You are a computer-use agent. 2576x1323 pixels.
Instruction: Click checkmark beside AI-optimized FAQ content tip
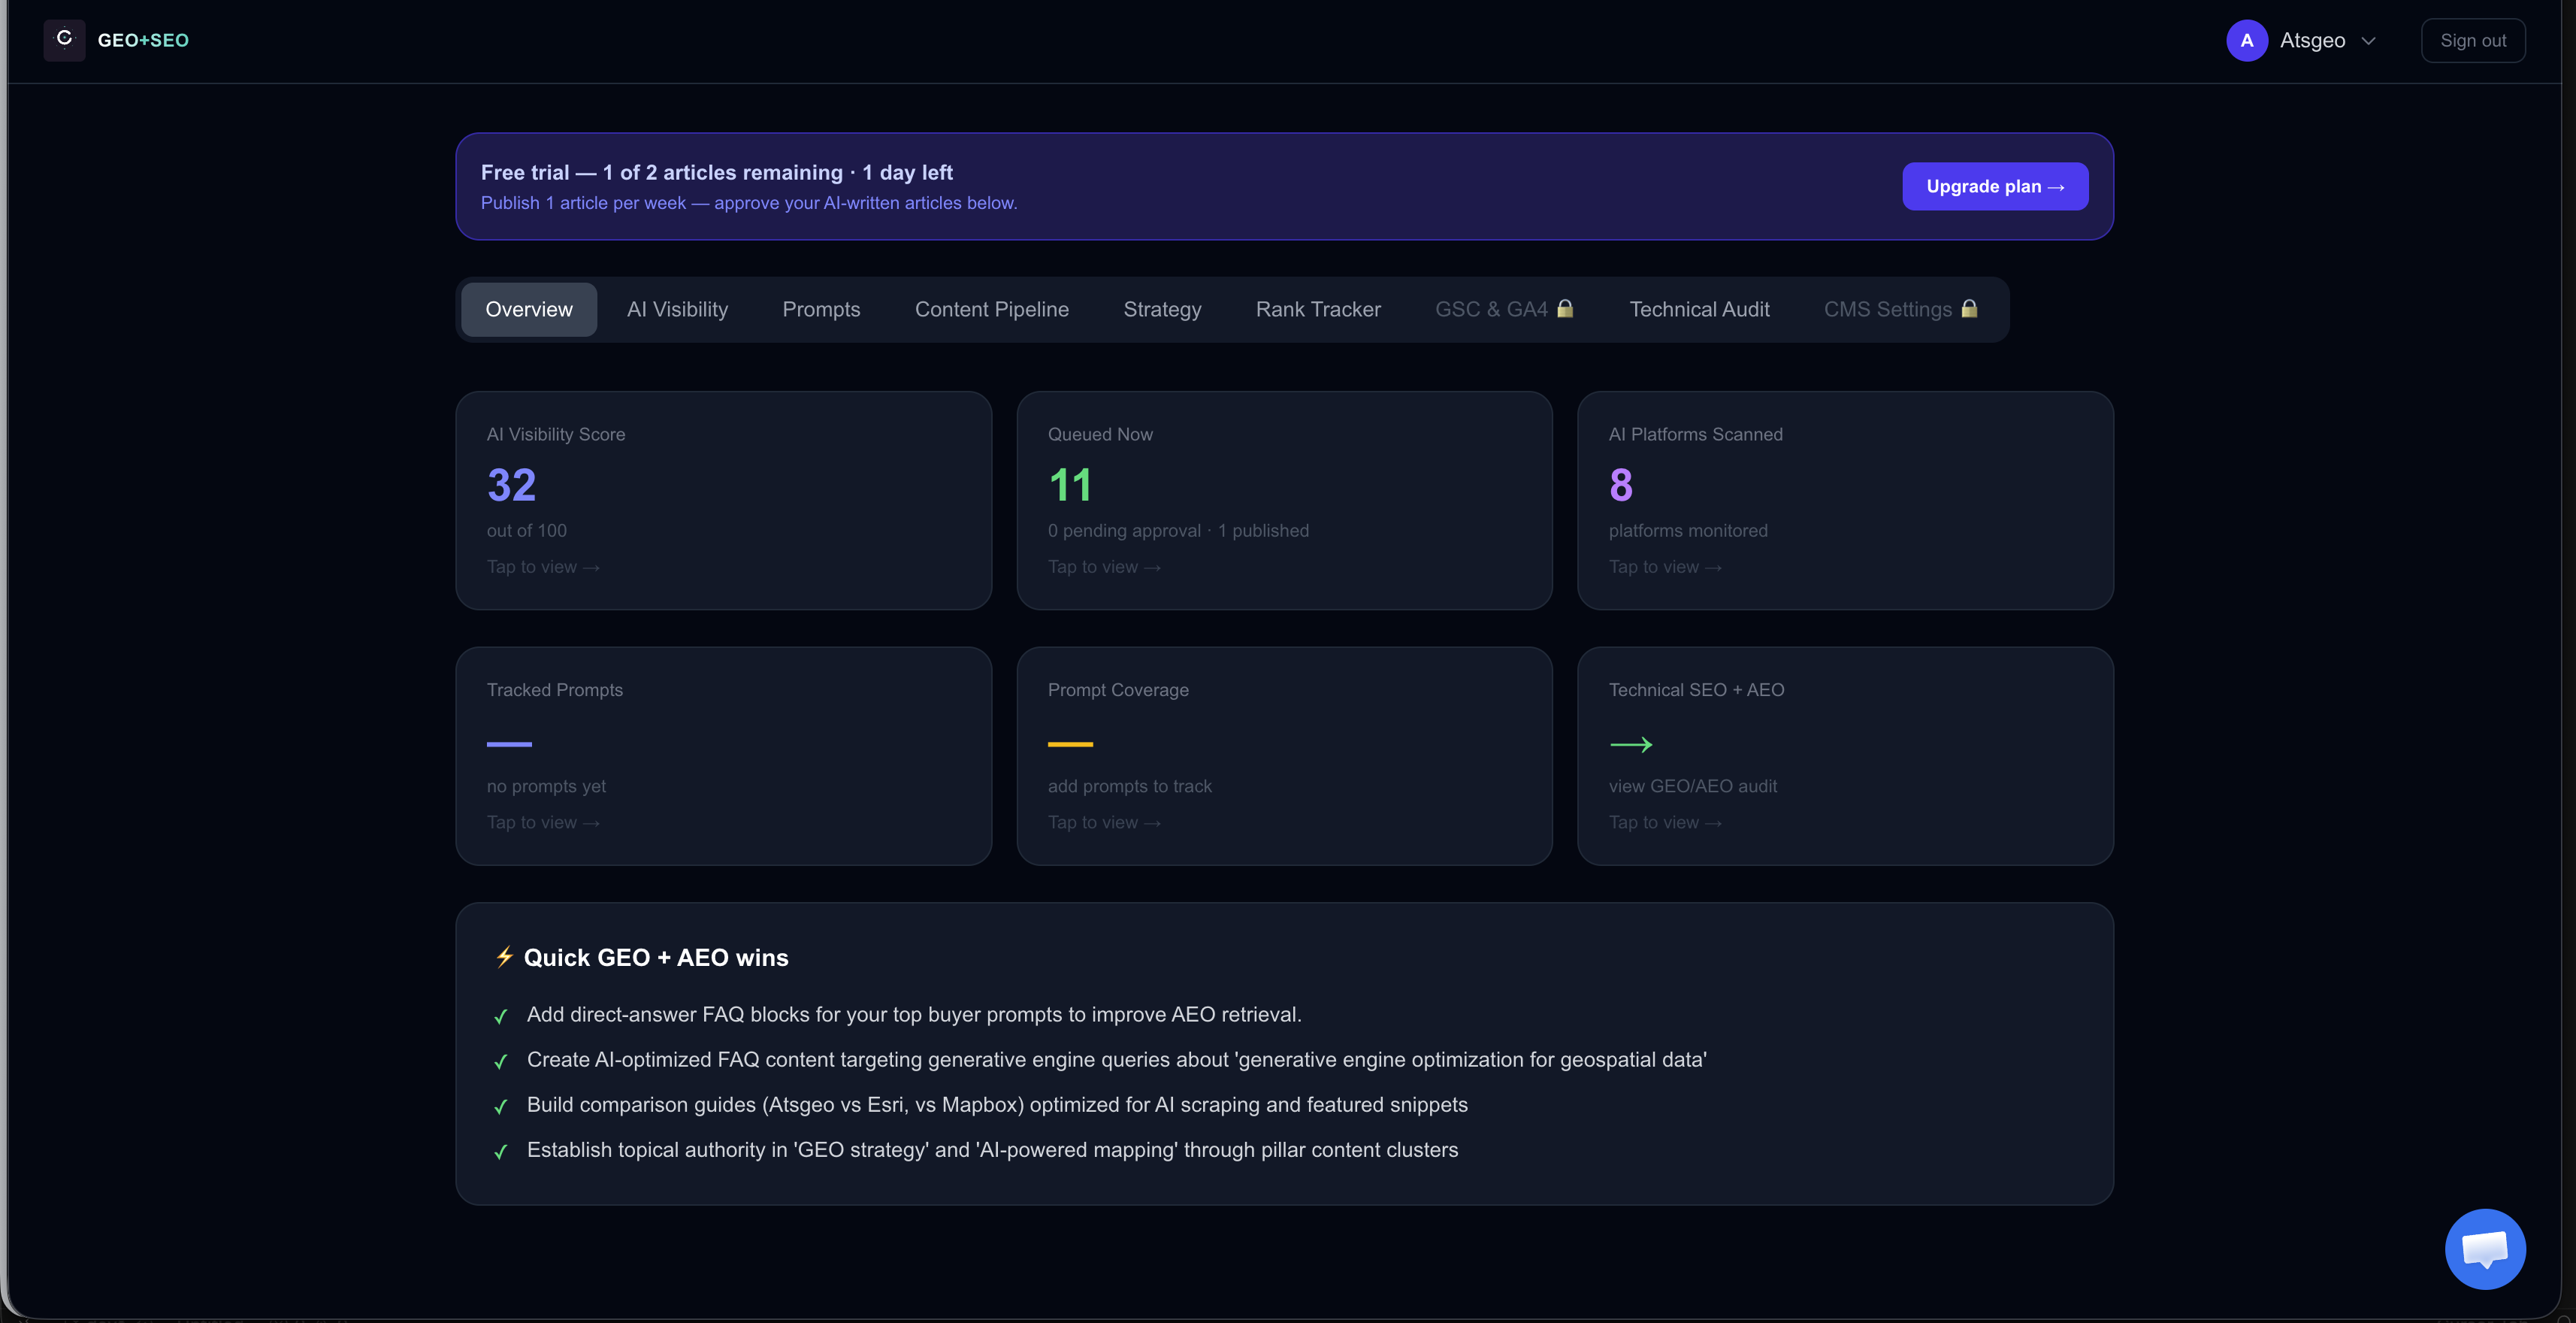(x=501, y=1061)
